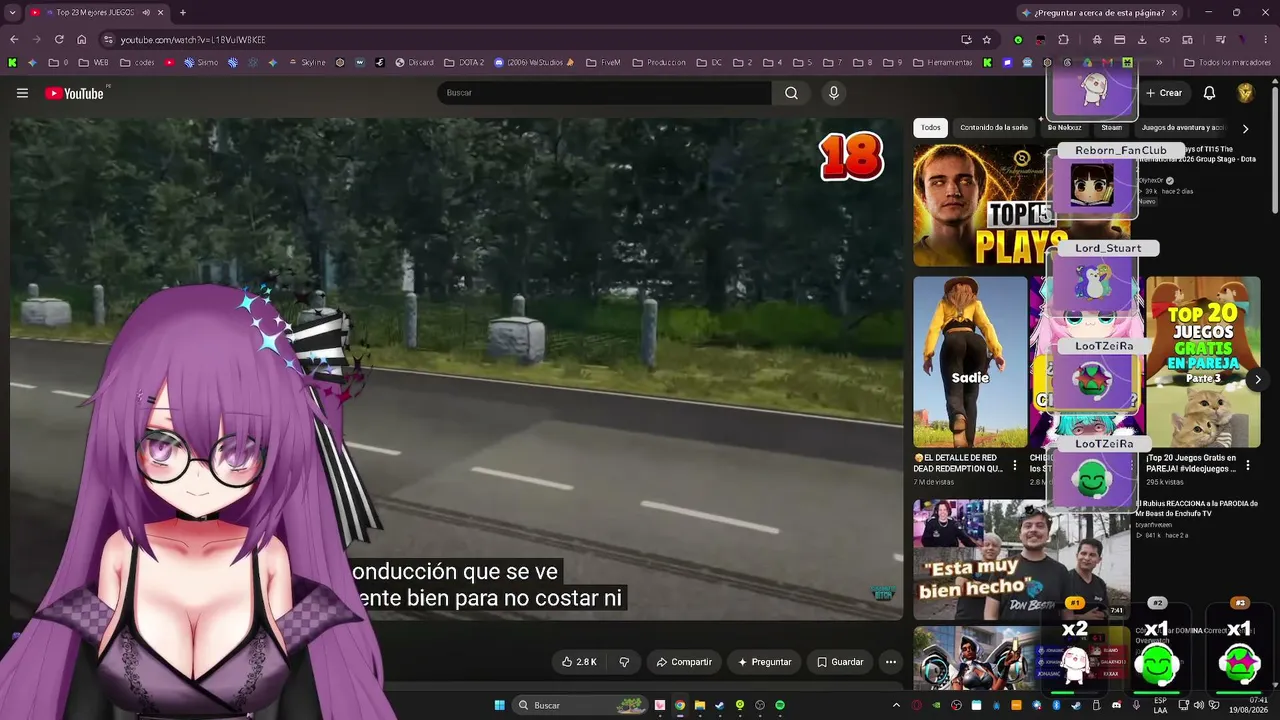This screenshot has width=1280, height=720.
Task: Mute the YouTube tab audio icon
Action: click(146, 12)
